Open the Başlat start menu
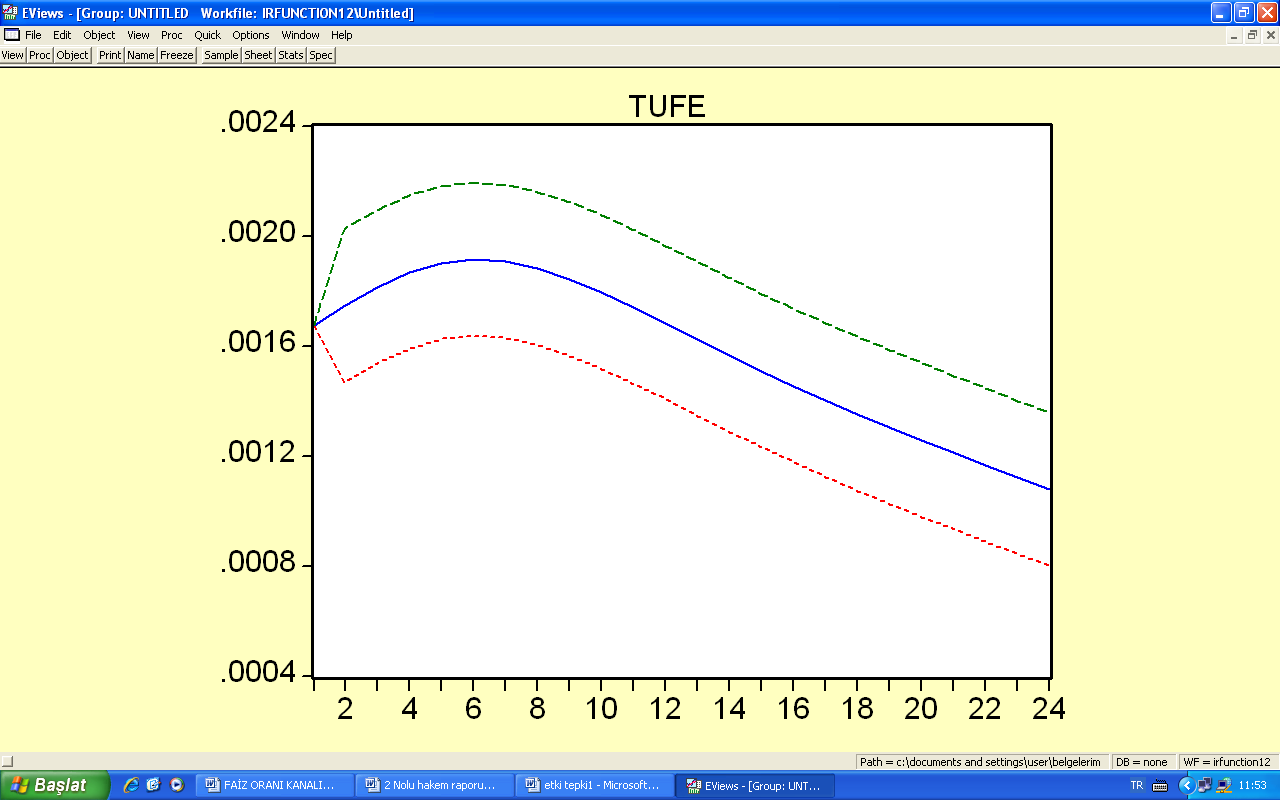Screen dimensions: 1280x800 tap(54, 785)
